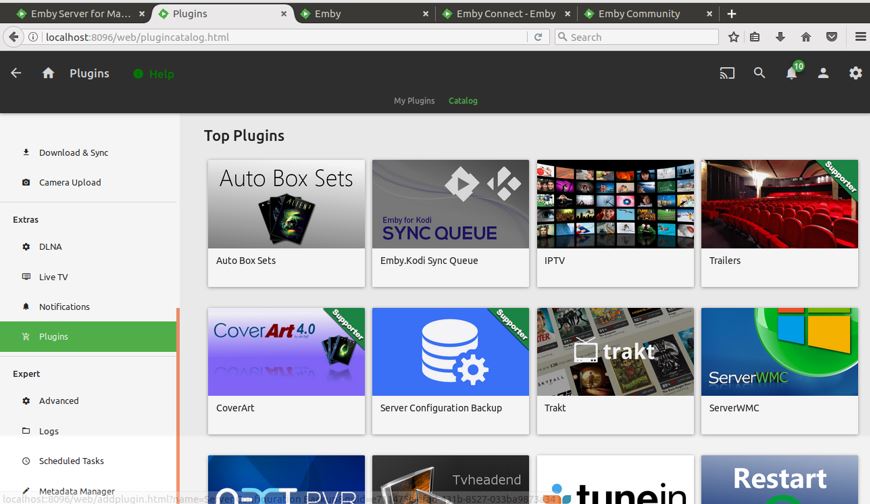870x504 pixels.
Task: Click the browser Search field
Action: 636,37
